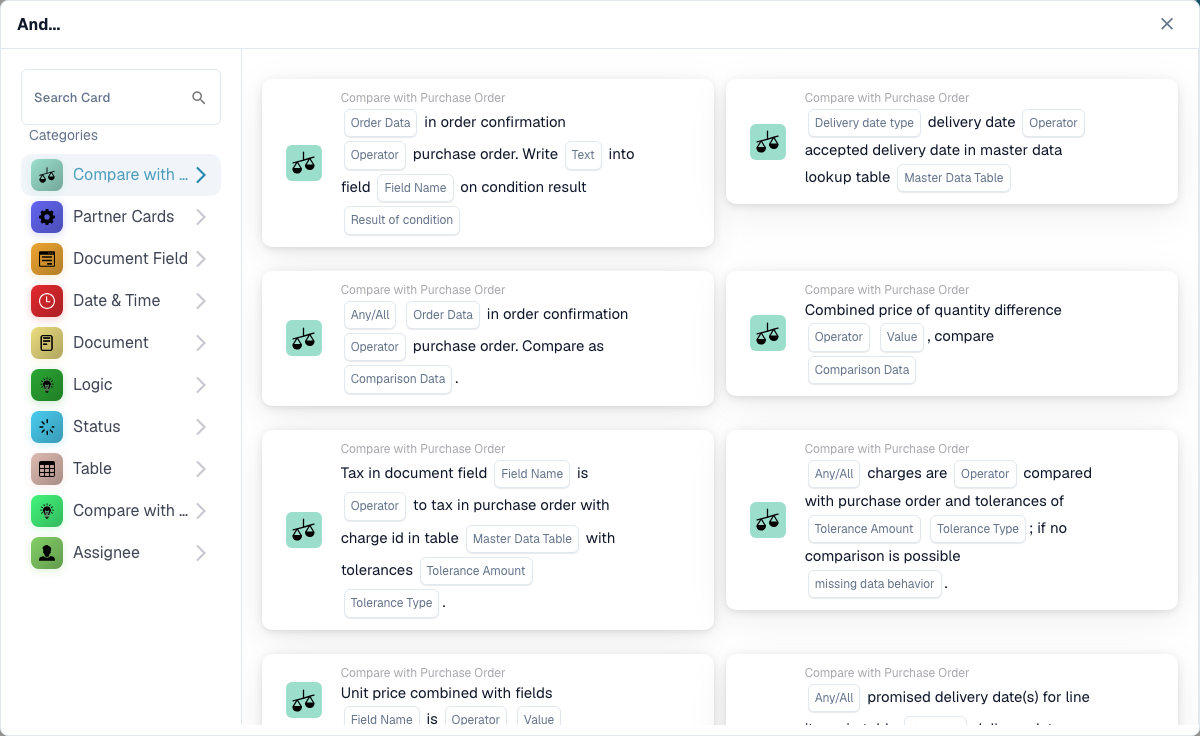Expand the Document Field category chevron
Image resolution: width=1200 pixels, height=736 pixels.
tap(201, 259)
